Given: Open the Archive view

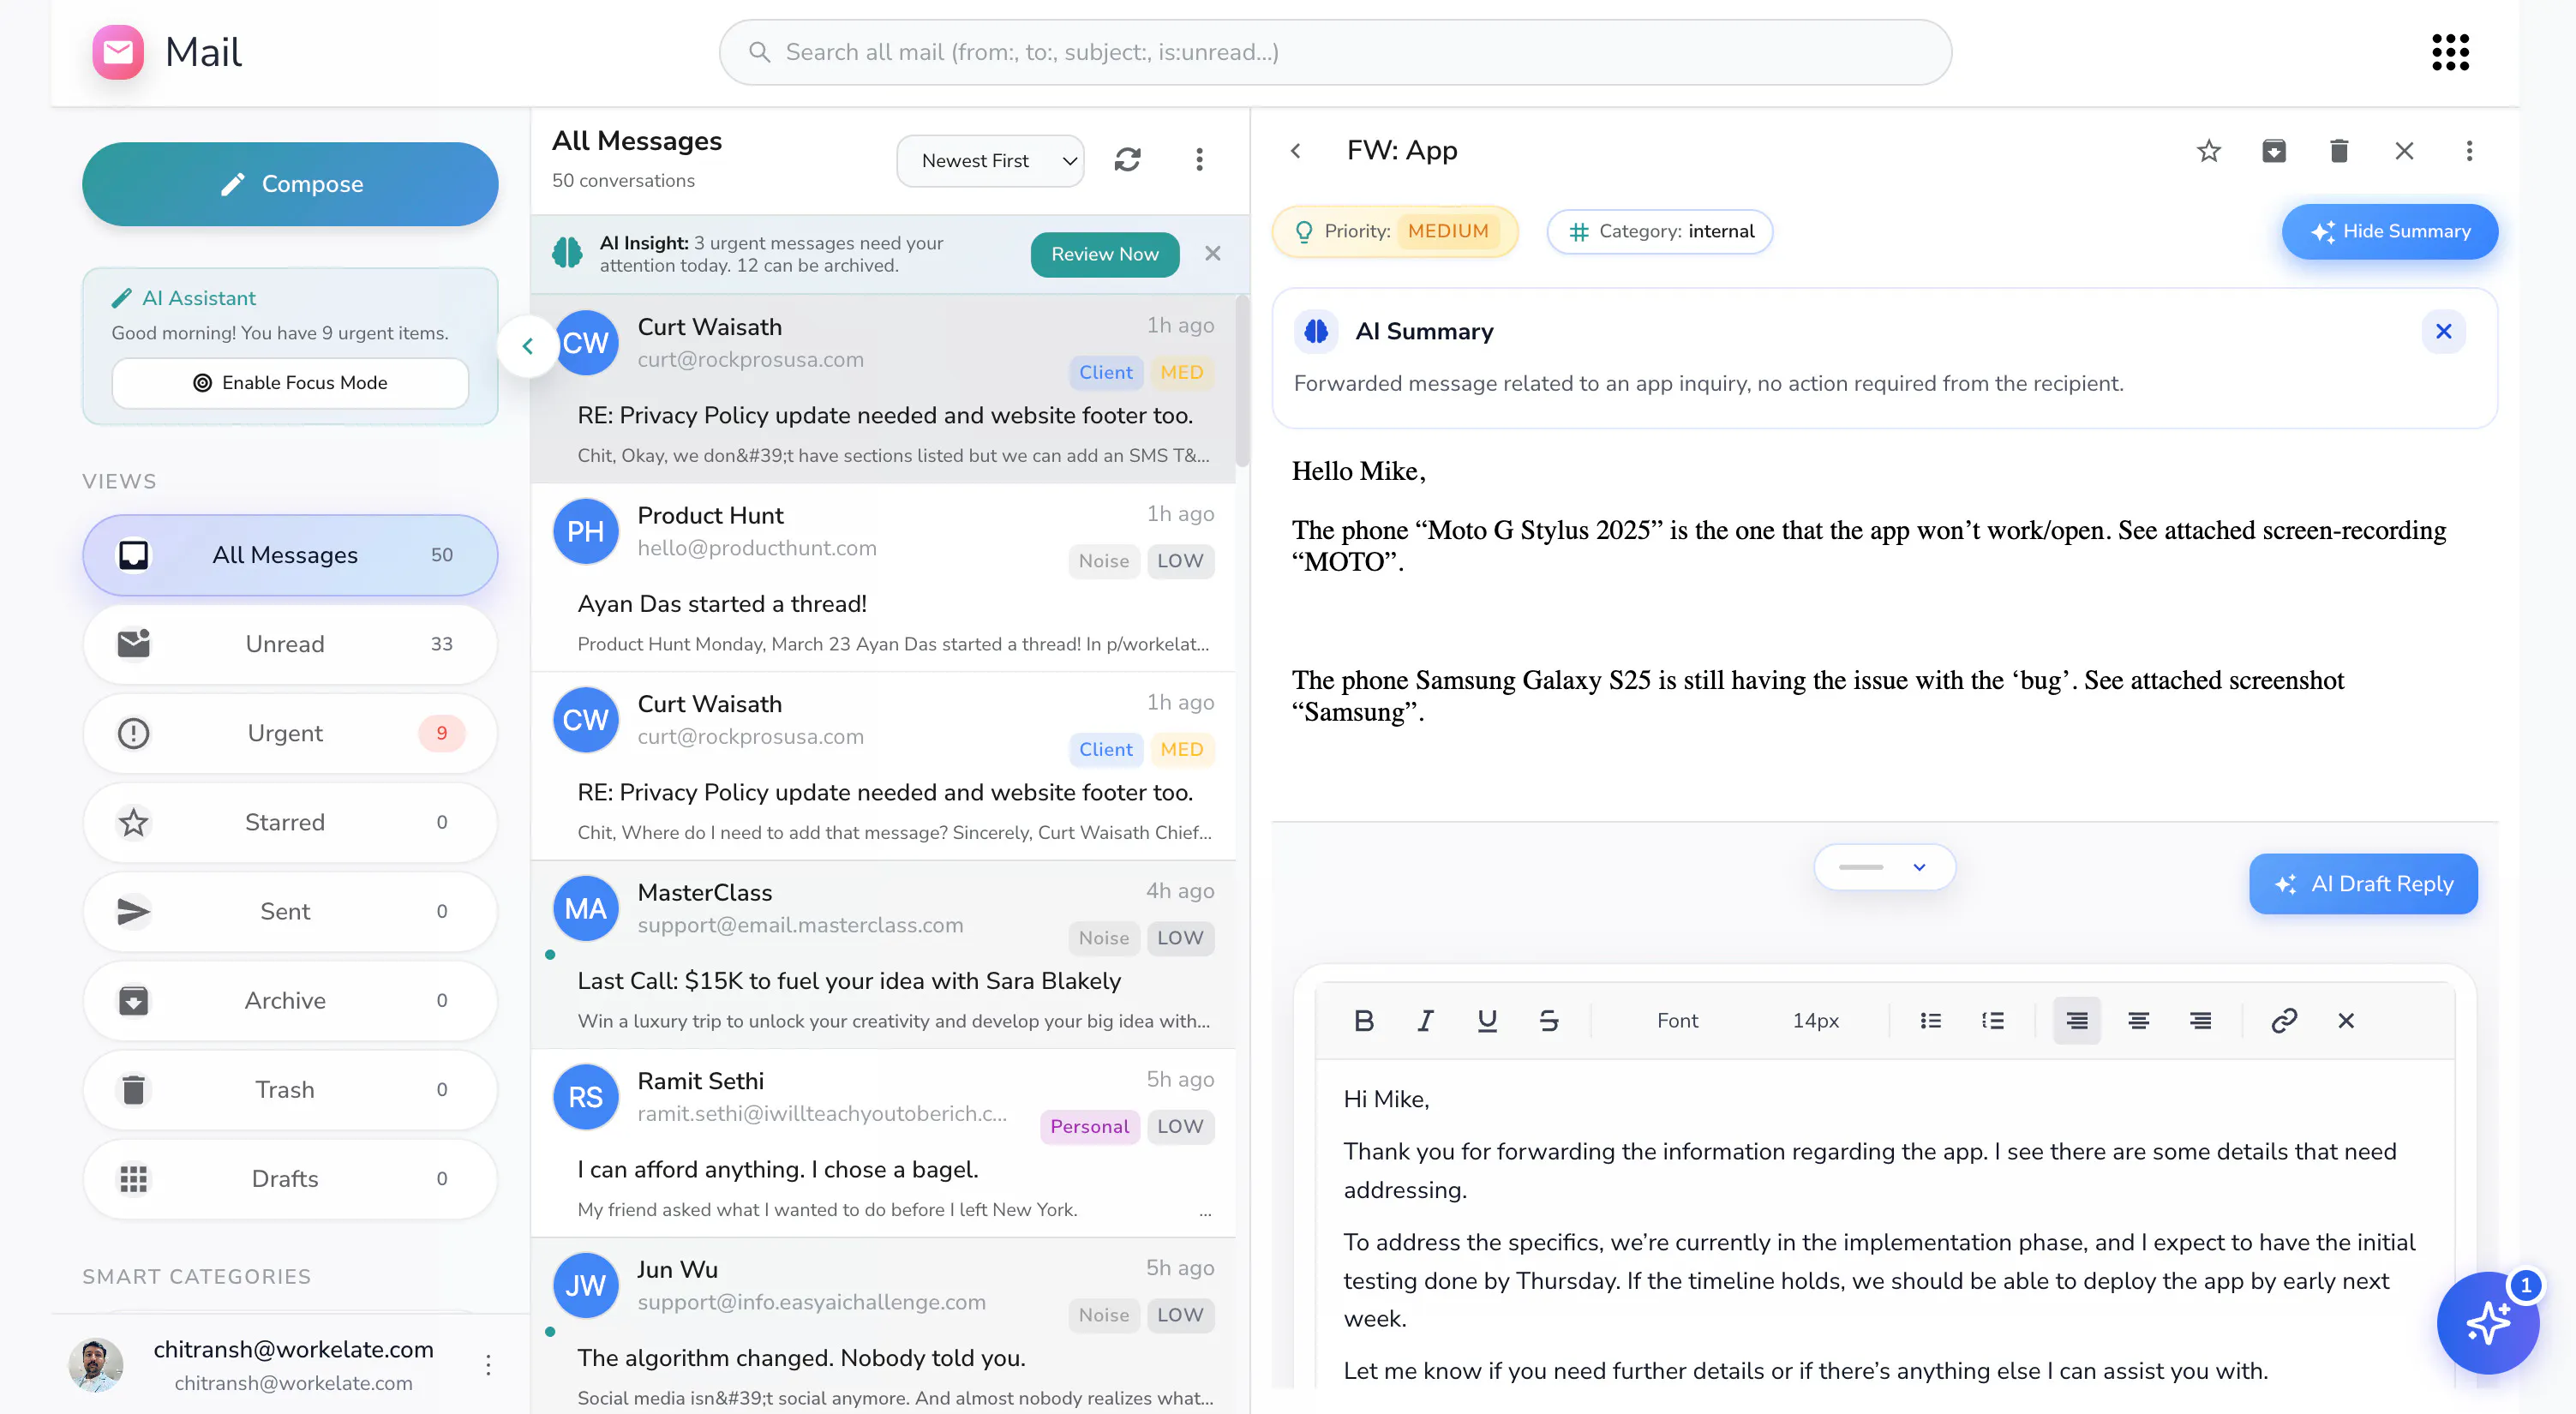Looking at the screenshot, I should point(290,1000).
